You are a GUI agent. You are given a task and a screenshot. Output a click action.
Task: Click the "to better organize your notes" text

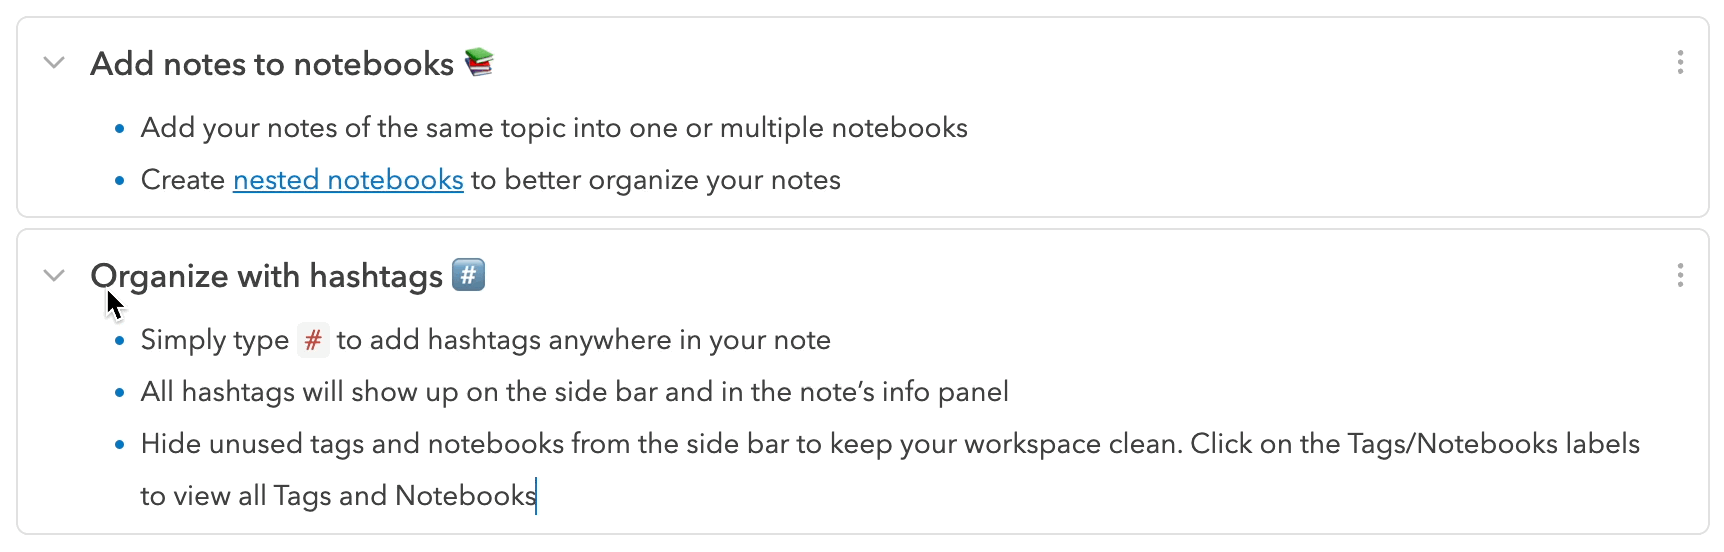[656, 180]
